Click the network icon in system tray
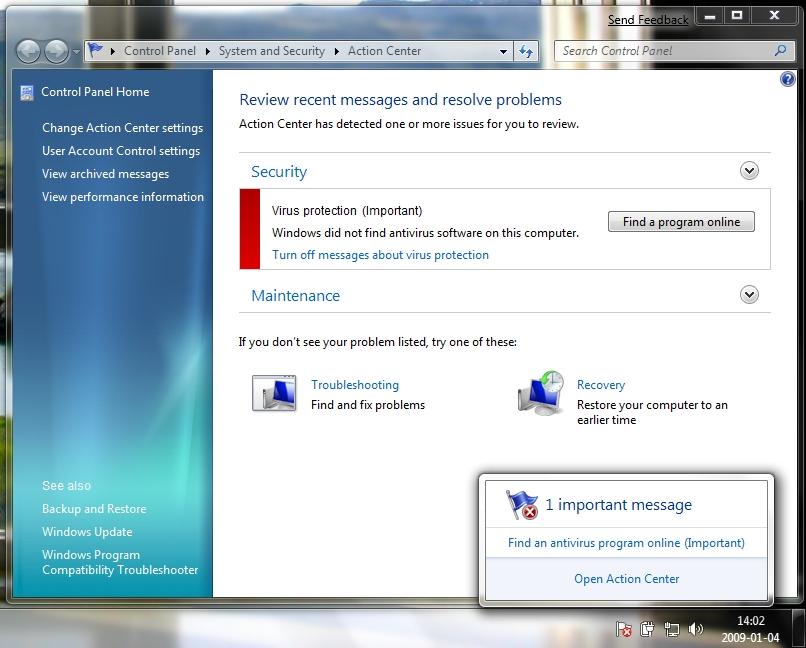This screenshot has height=648, width=806. coord(672,629)
